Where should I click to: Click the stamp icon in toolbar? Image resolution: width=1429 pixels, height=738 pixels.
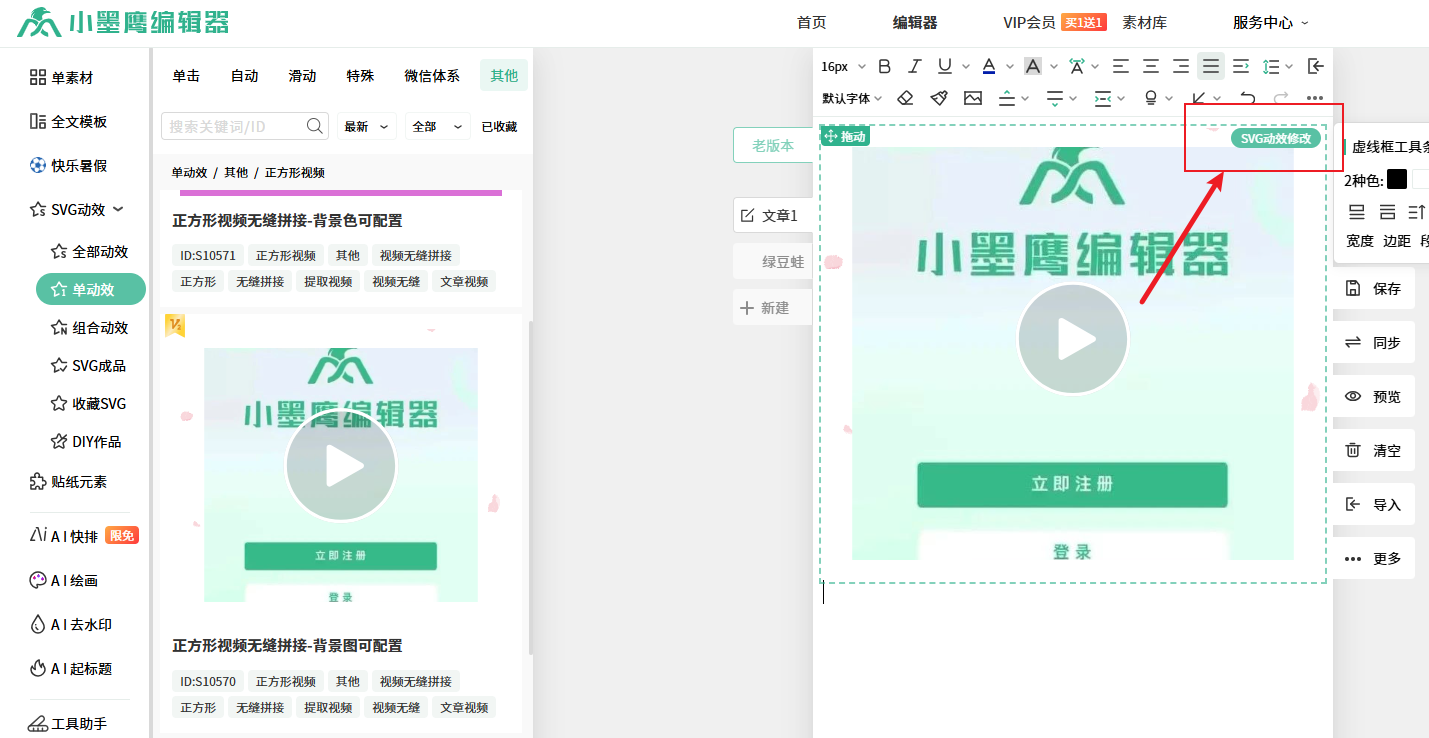[1151, 98]
